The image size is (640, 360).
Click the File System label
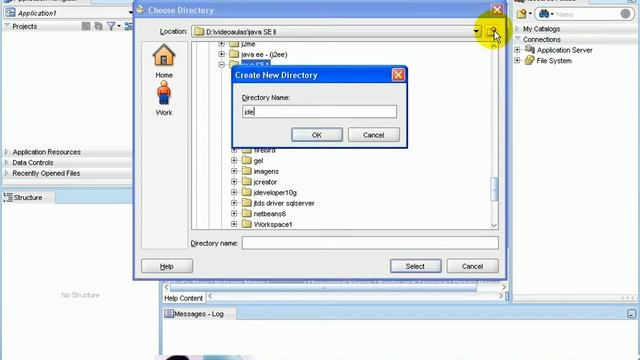pyautogui.click(x=554, y=60)
